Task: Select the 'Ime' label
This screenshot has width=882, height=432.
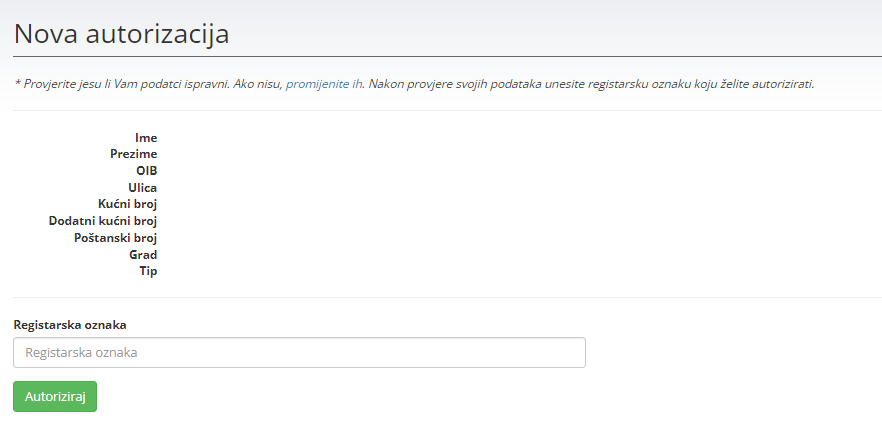Action: [146, 138]
